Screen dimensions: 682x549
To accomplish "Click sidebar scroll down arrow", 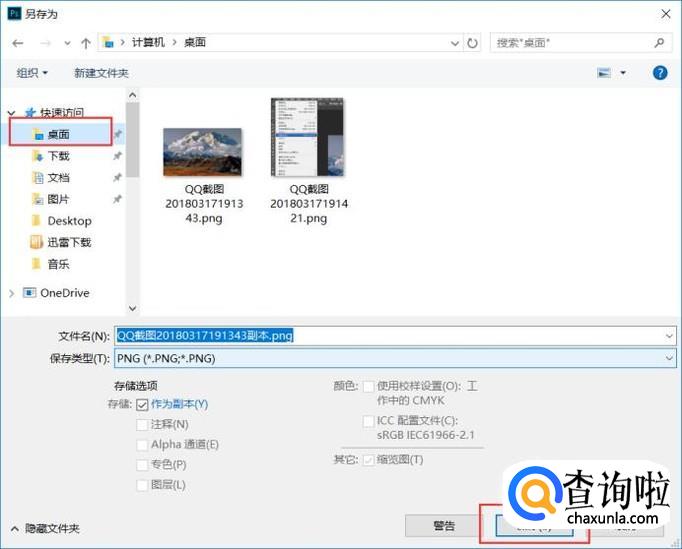I will [133, 308].
